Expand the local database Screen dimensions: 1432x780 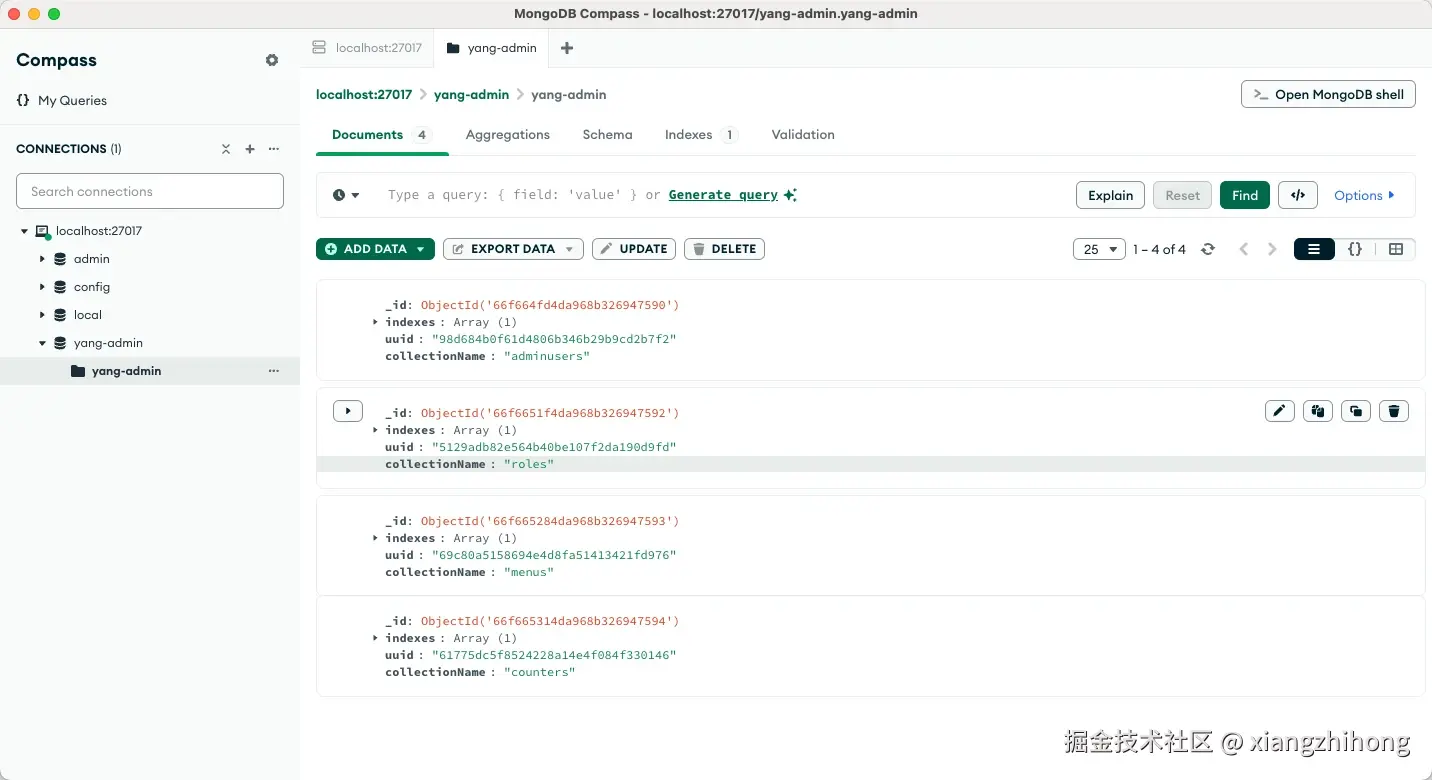(x=42, y=315)
